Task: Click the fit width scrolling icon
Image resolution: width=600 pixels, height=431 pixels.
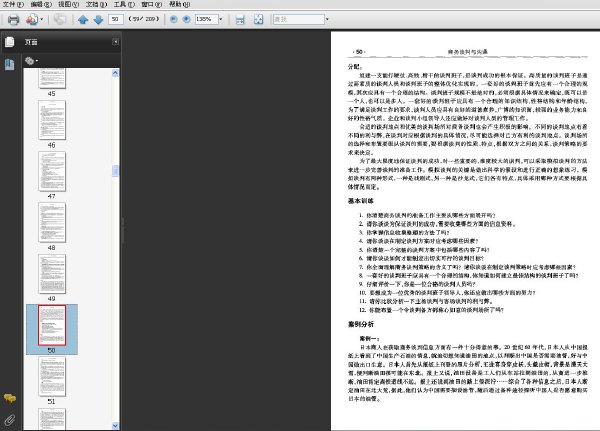Action: coord(240,19)
